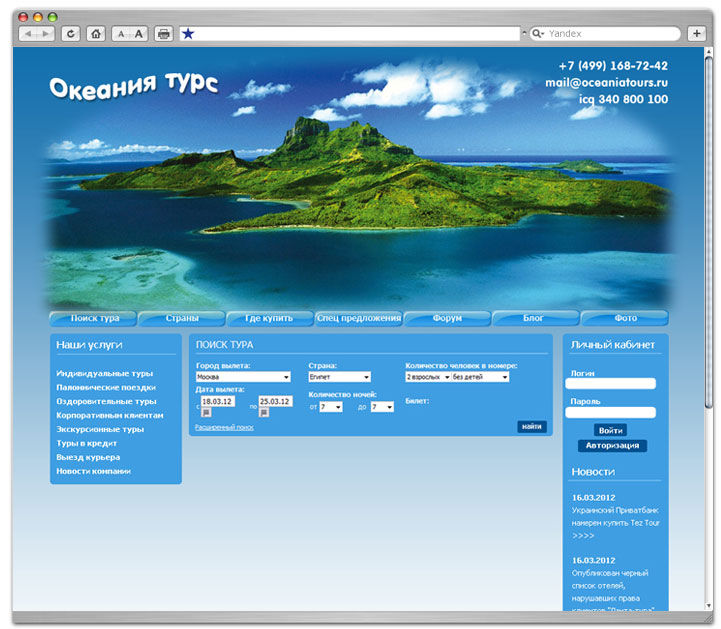Open the Поиск тура menu tab
721x629 pixels.
(93, 318)
